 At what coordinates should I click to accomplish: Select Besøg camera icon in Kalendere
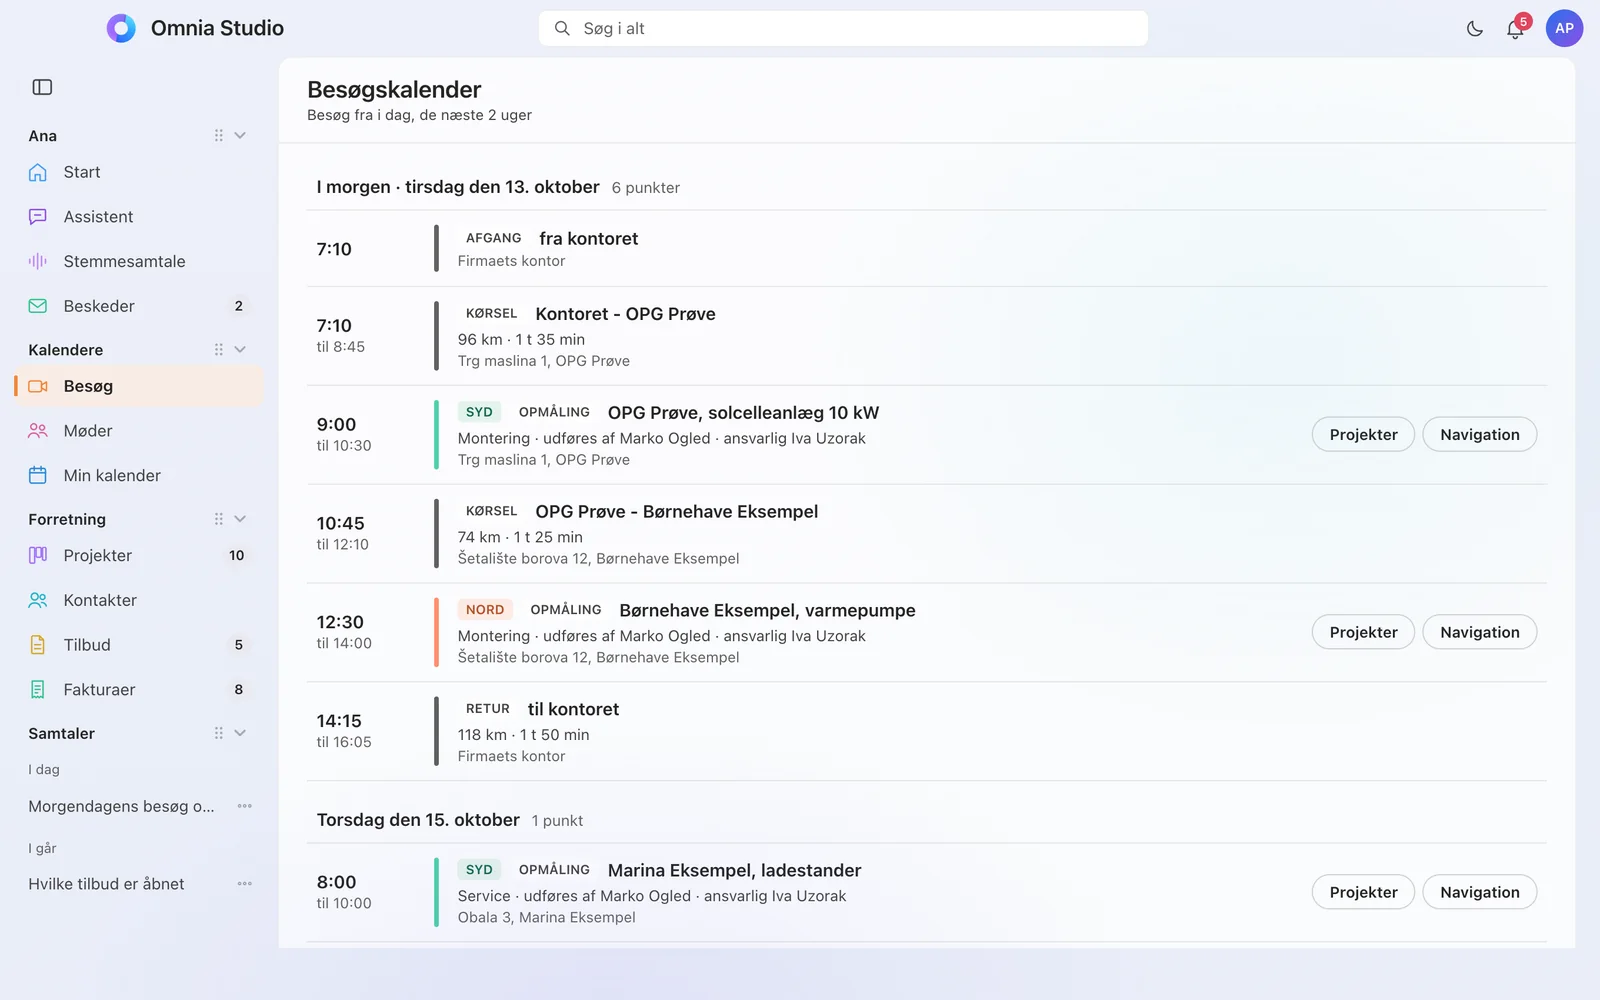38,386
